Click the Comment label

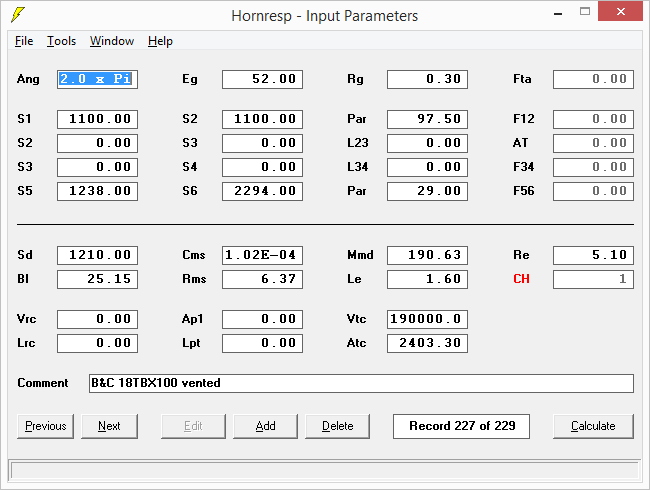43,383
